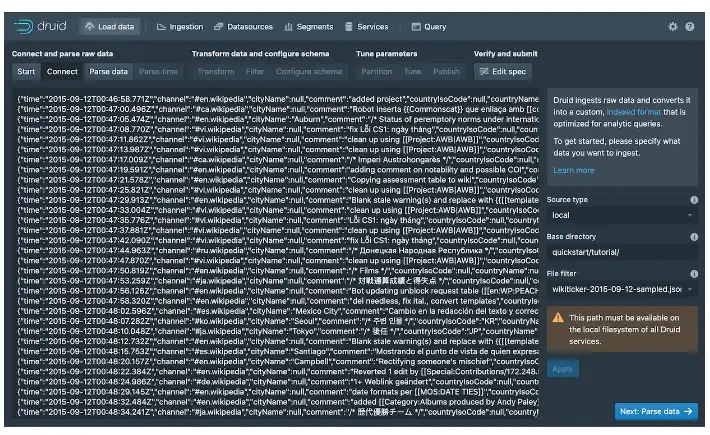Go to the Parse data step
710x435 pixels.
coord(108,72)
